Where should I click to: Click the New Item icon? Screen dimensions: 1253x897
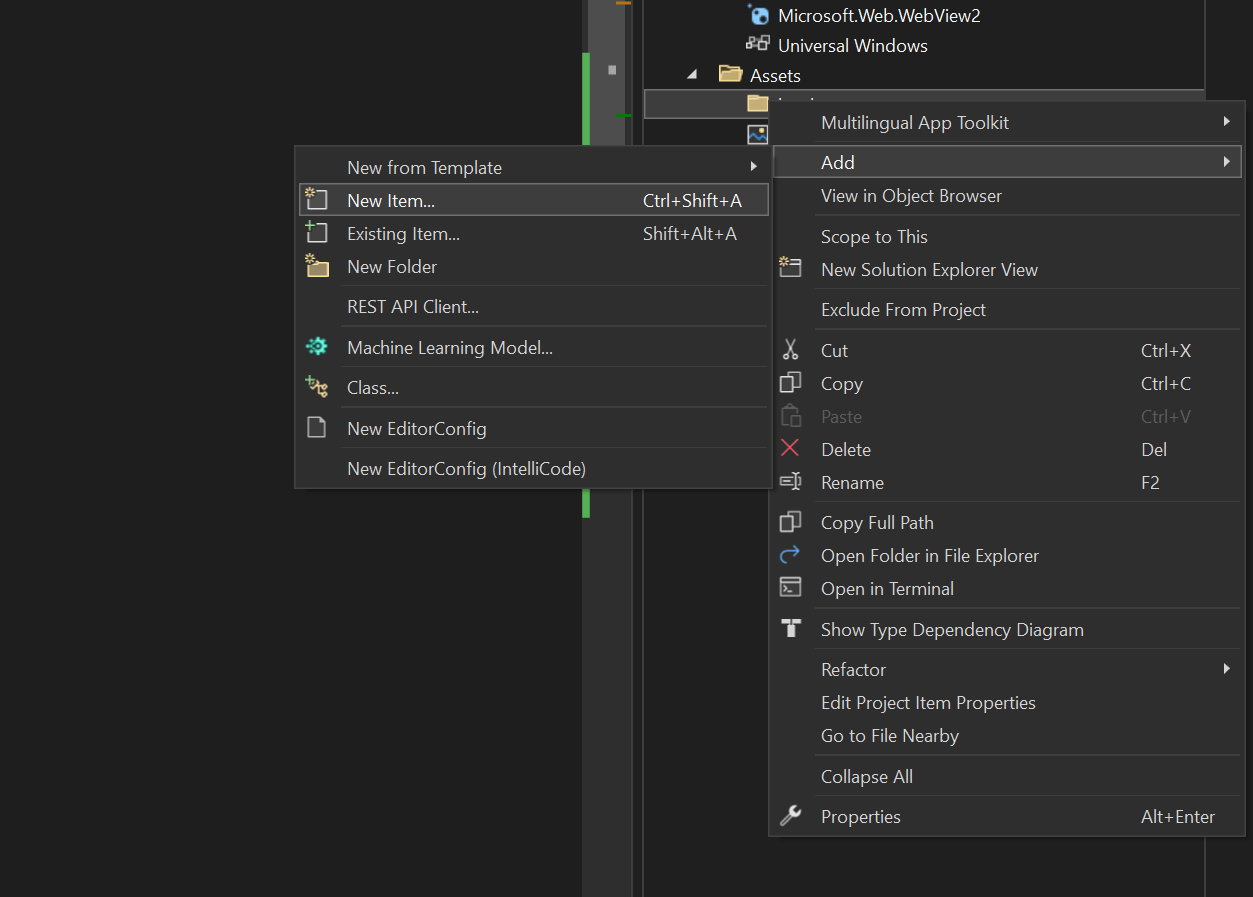pos(316,200)
